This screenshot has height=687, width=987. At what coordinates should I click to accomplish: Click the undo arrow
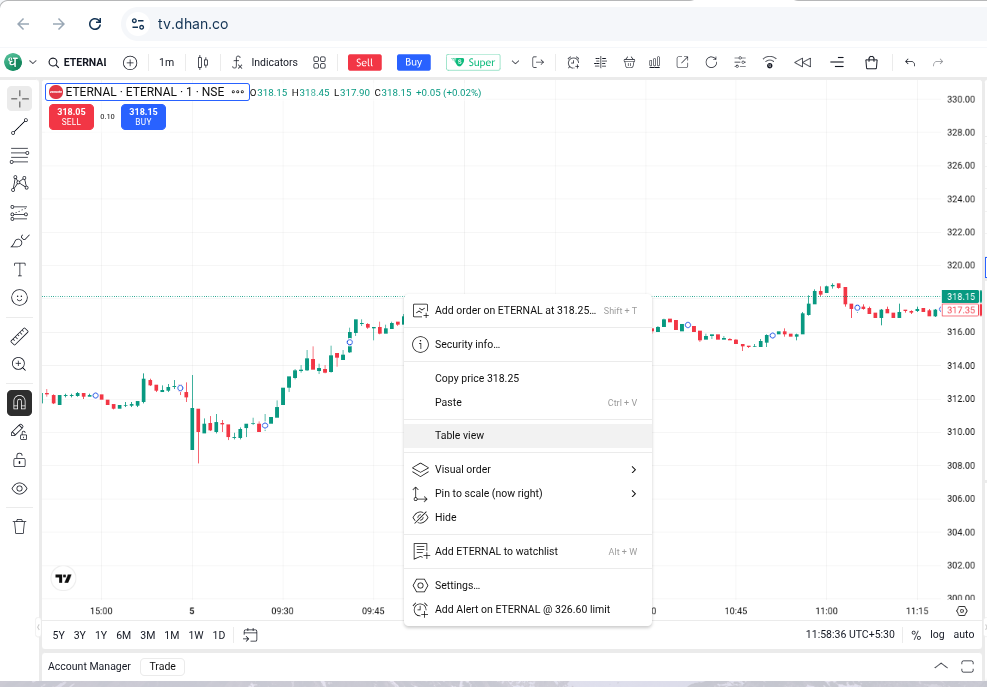910,62
